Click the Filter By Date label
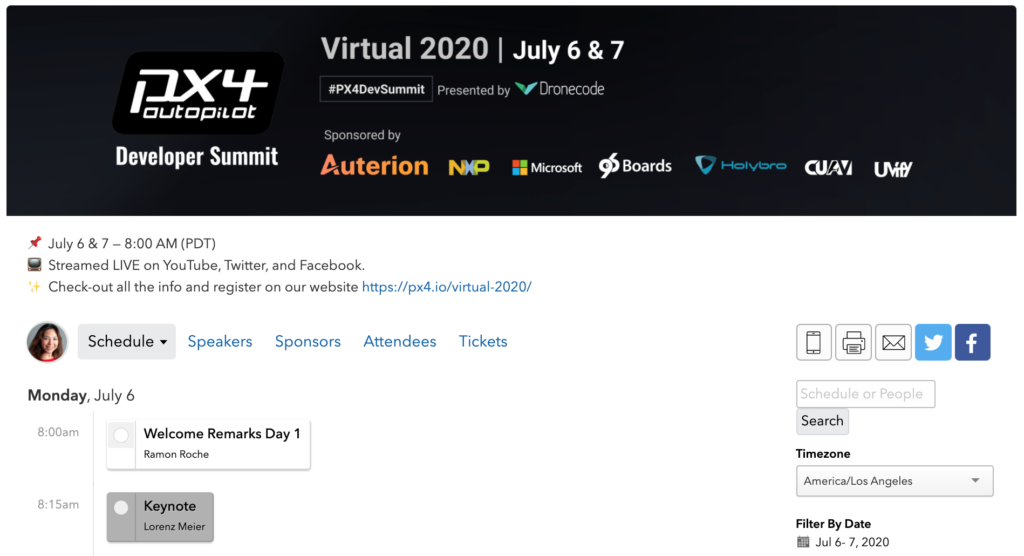This screenshot has height=556, width=1024. (833, 524)
